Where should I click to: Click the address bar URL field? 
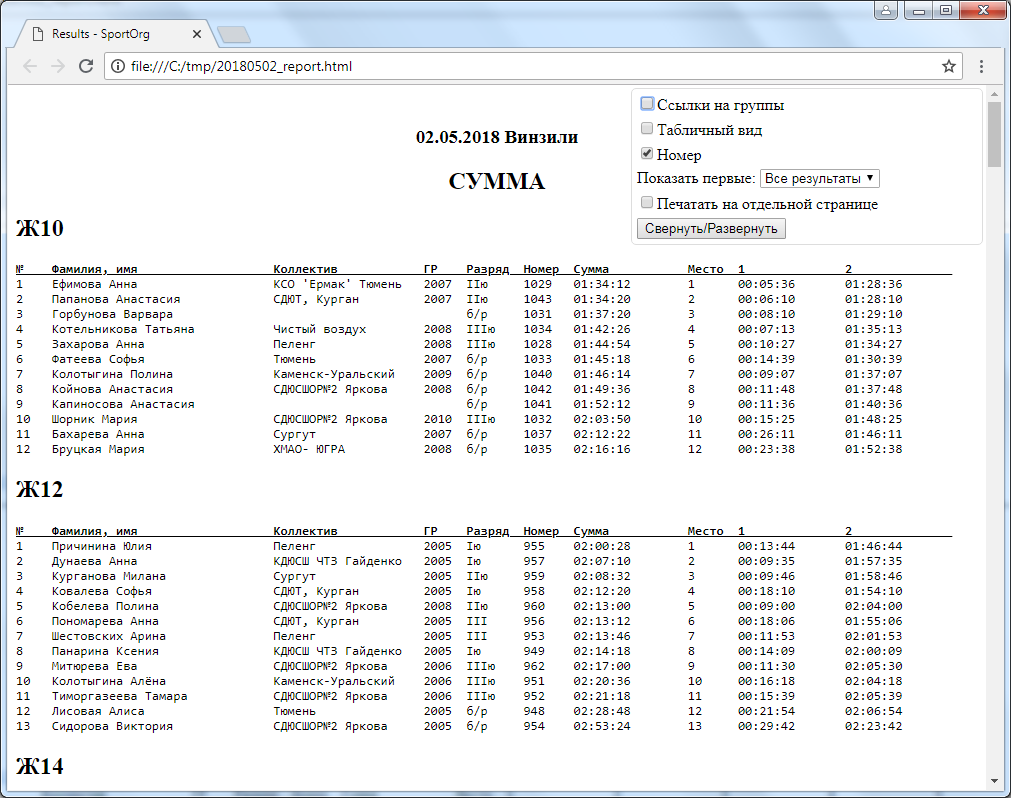(x=533, y=66)
